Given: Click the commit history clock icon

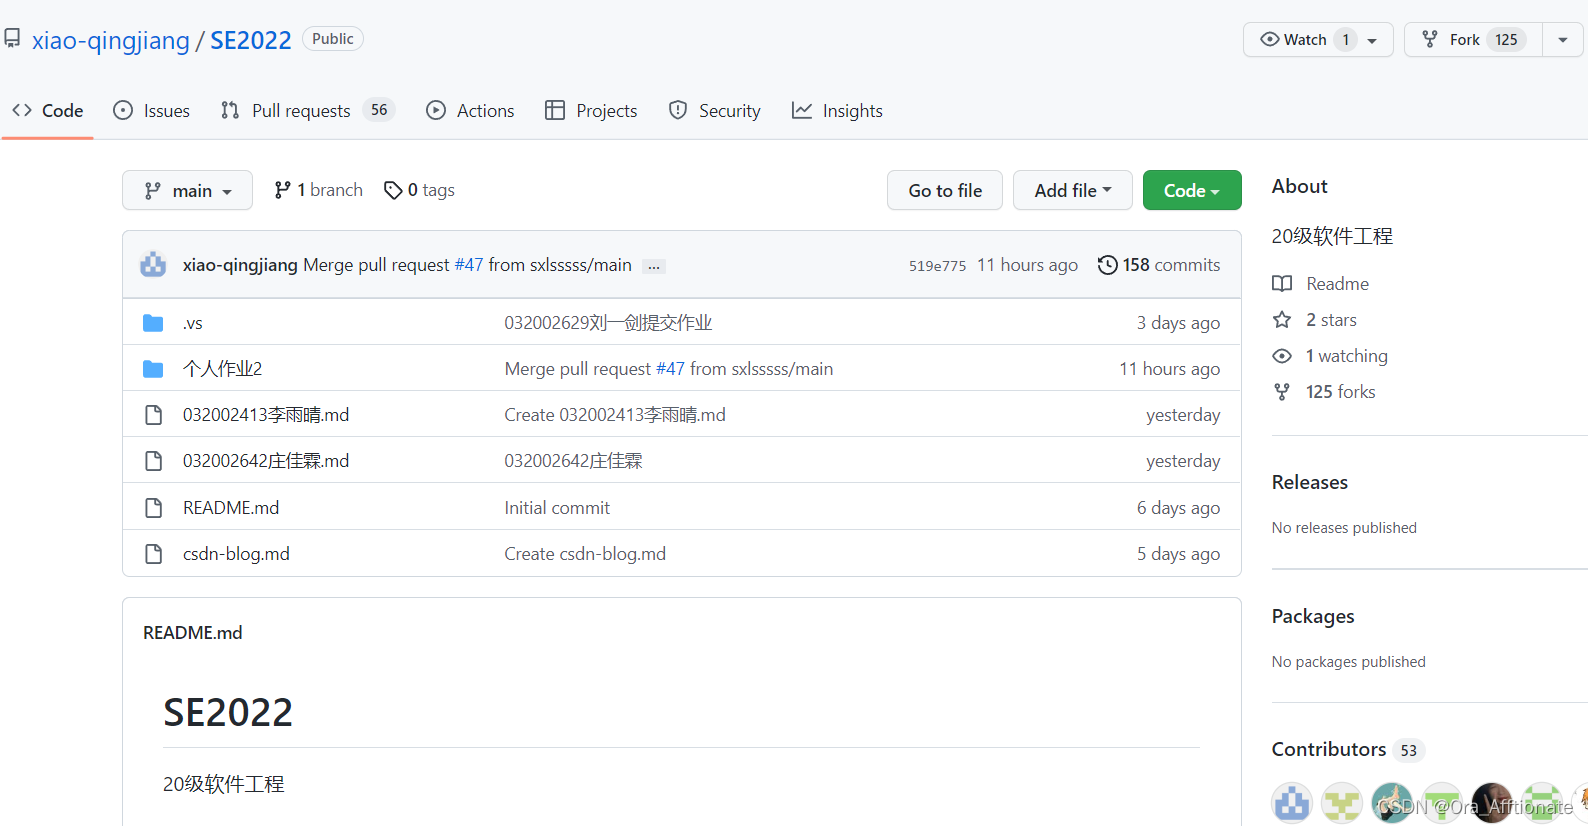Looking at the screenshot, I should [x=1107, y=265].
